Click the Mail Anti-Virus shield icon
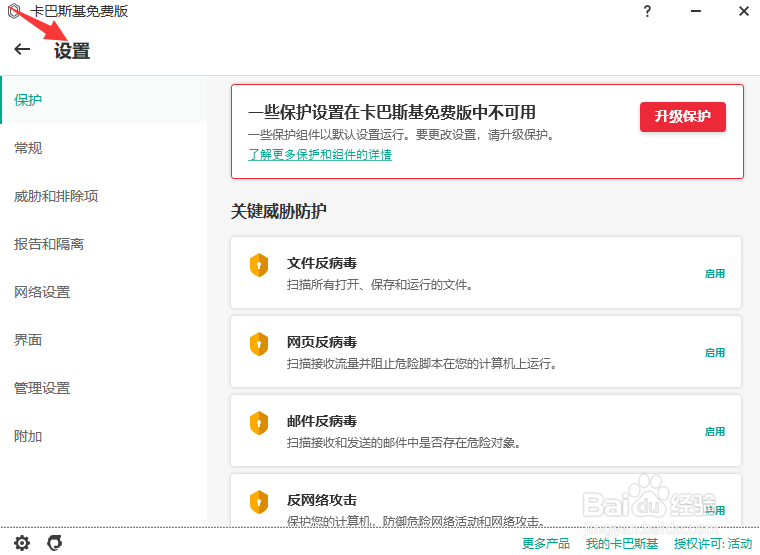This screenshot has height=555, width=760. (x=259, y=423)
